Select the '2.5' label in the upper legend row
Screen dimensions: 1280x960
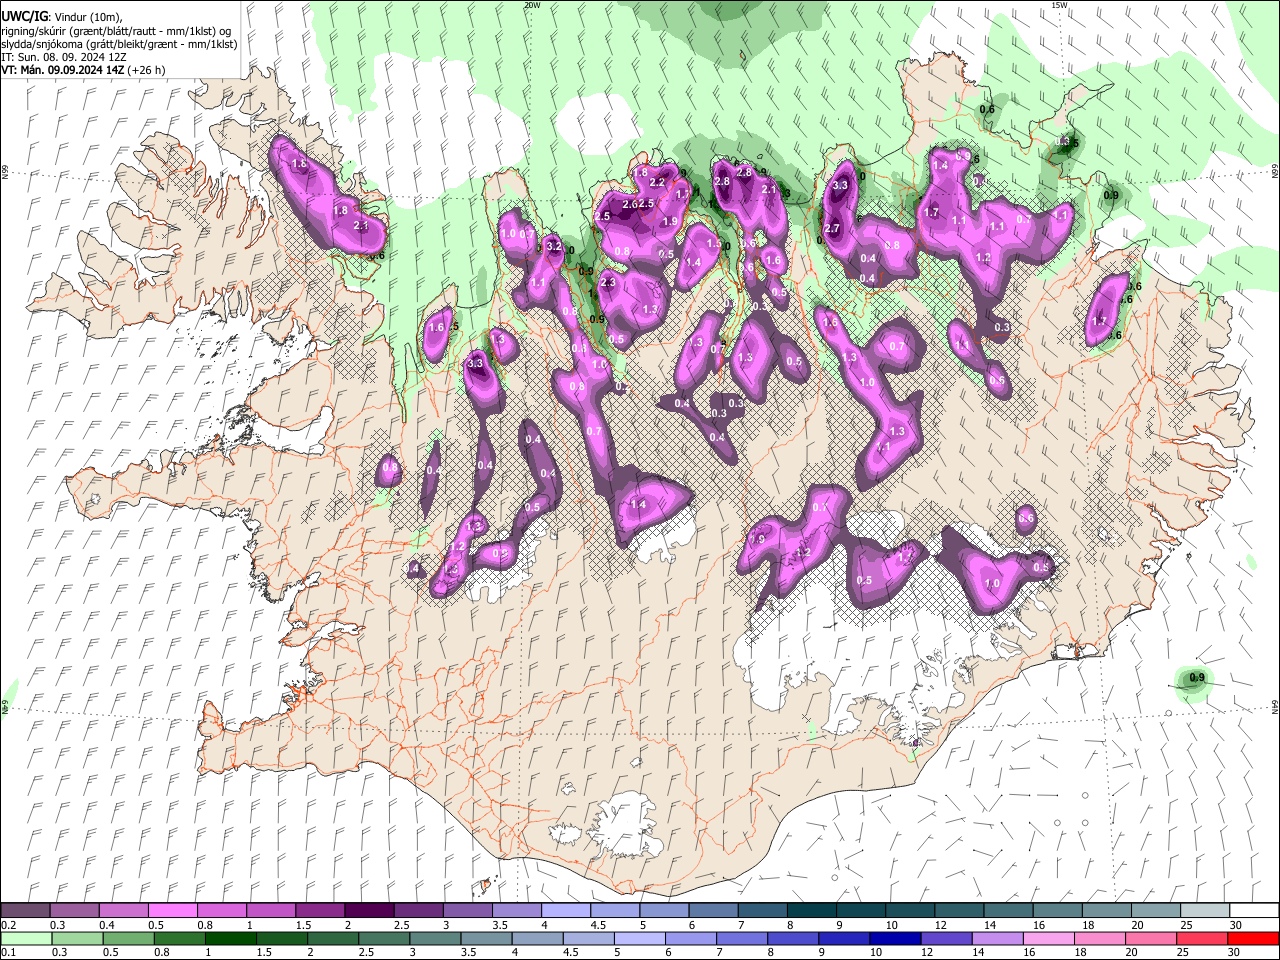click(403, 925)
